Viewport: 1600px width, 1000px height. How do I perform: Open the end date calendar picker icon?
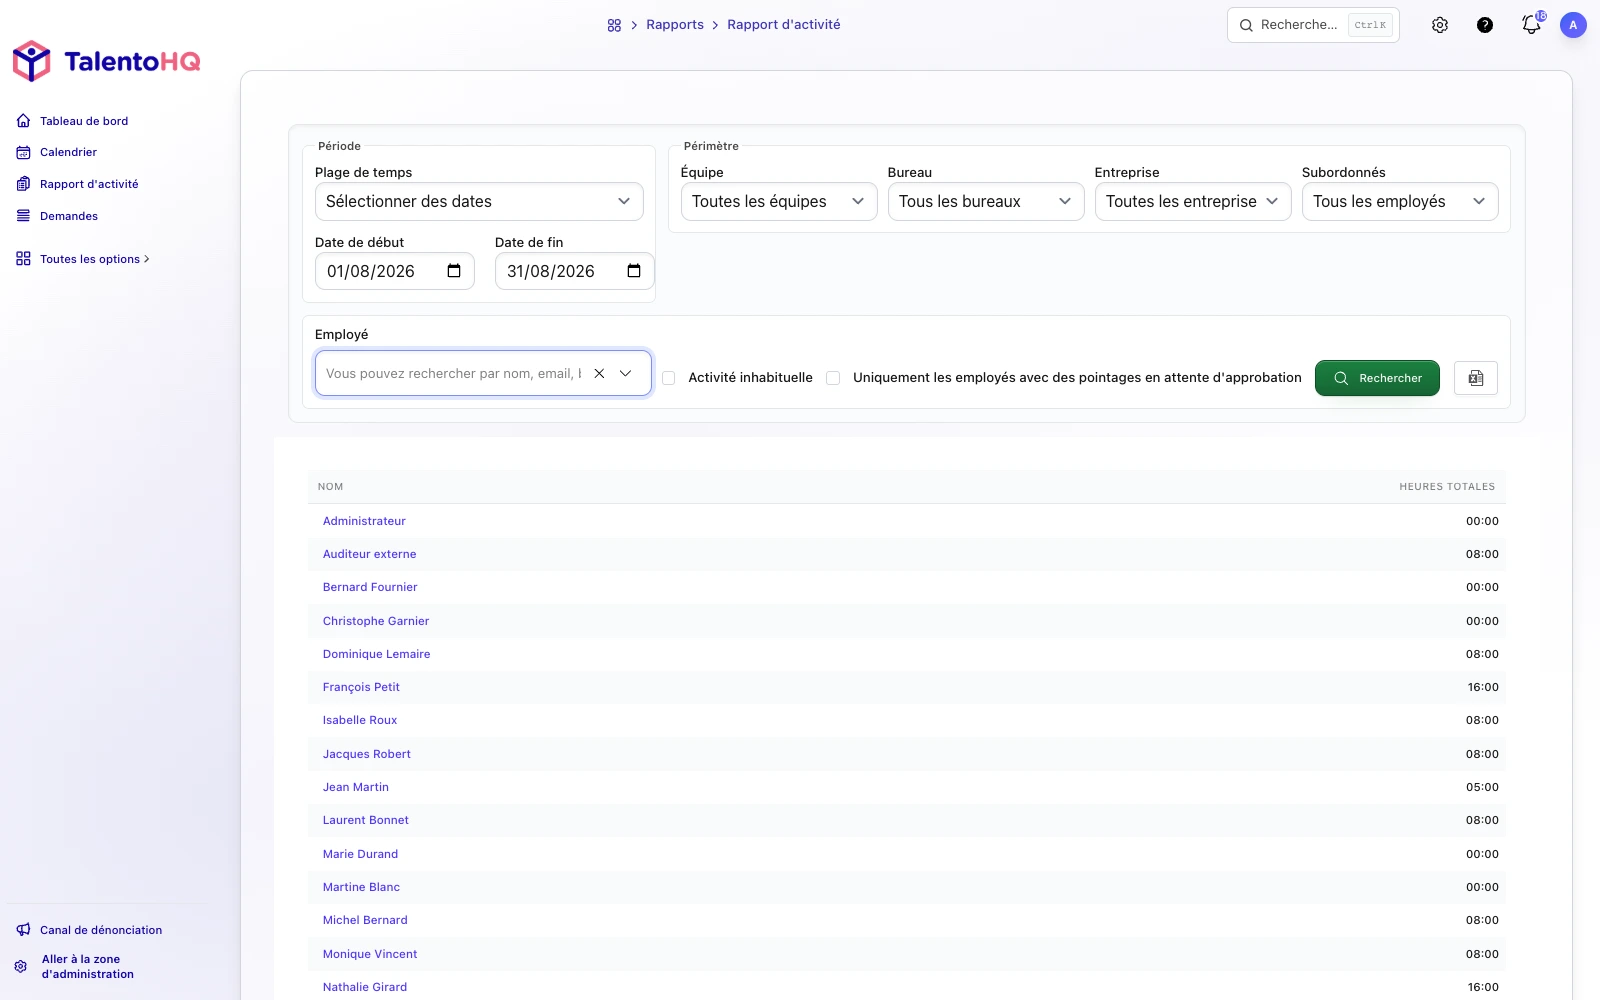pyautogui.click(x=634, y=271)
